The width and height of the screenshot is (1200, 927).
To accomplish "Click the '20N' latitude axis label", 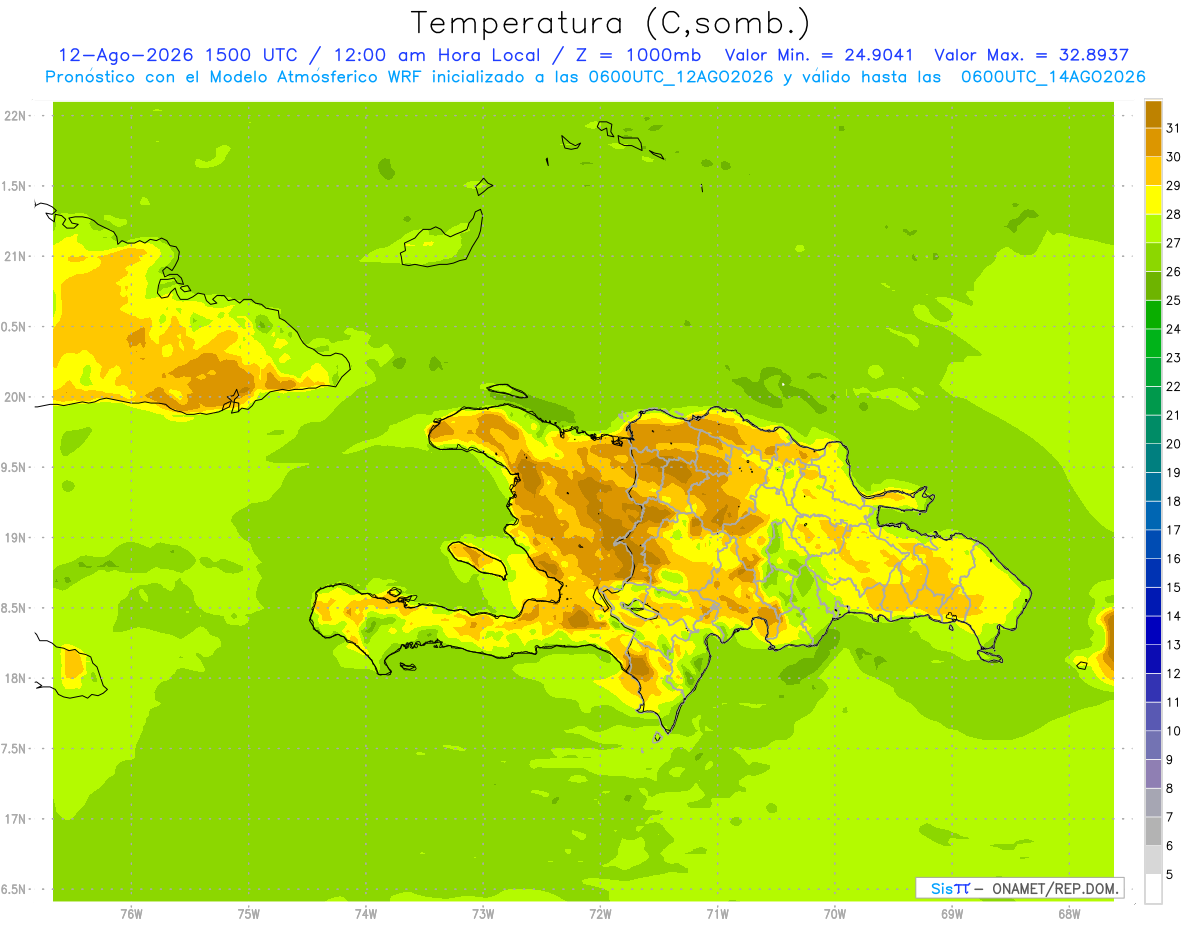I will pos(16,397).
